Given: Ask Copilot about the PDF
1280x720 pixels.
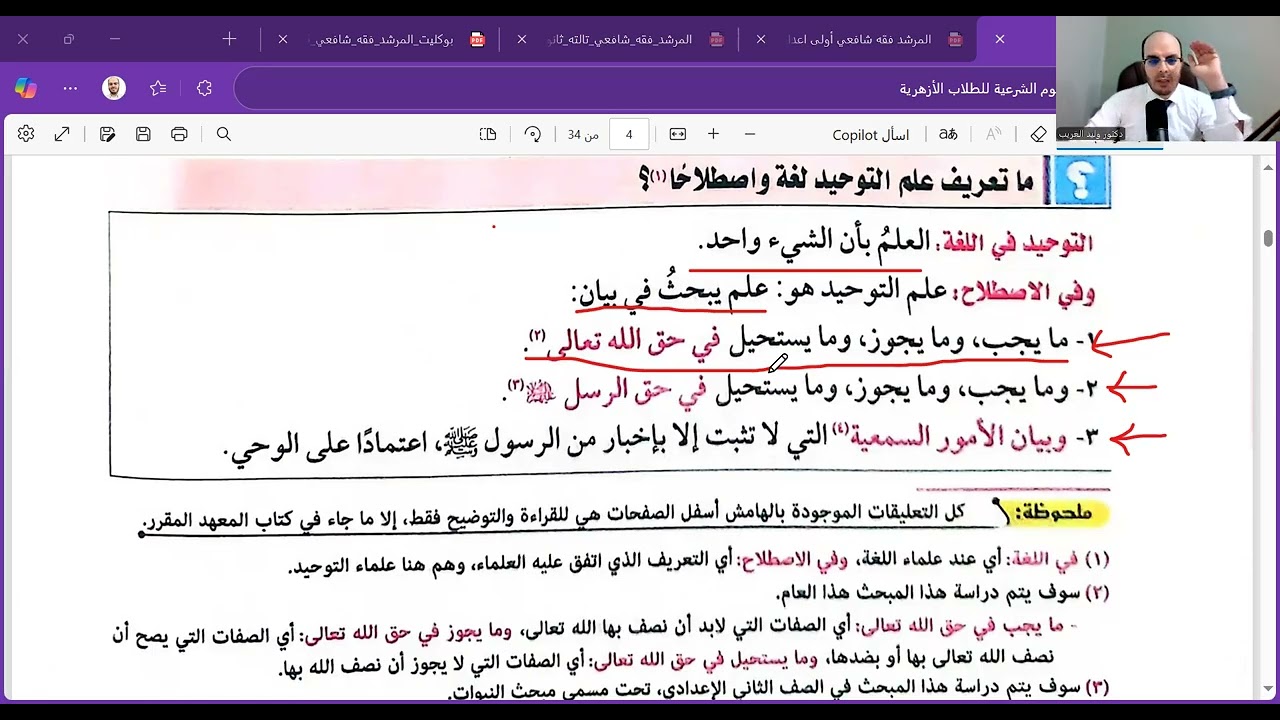Looking at the screenshot, I should pos(870,135).
